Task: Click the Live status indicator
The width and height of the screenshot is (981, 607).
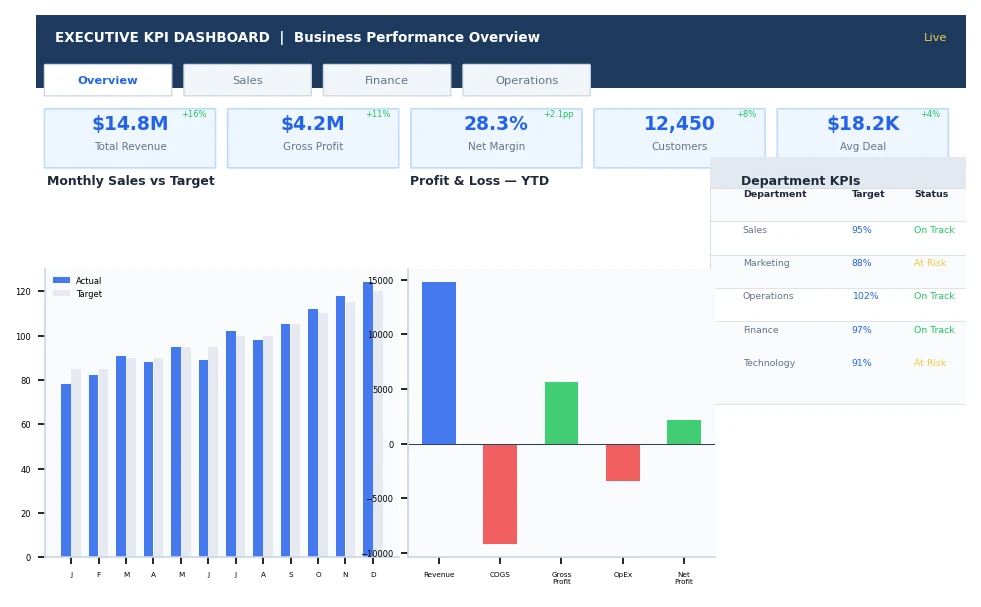Action: click(935, 38)
